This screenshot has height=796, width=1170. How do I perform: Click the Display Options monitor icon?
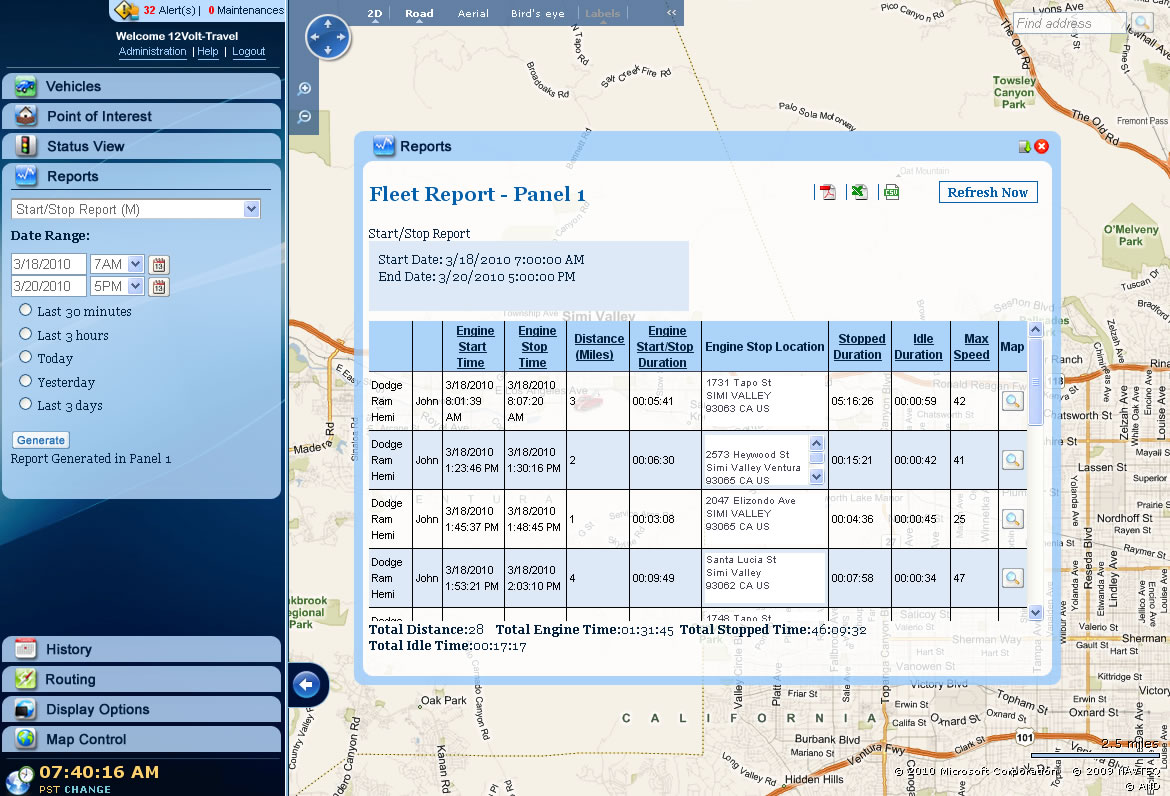pos(25,708)
